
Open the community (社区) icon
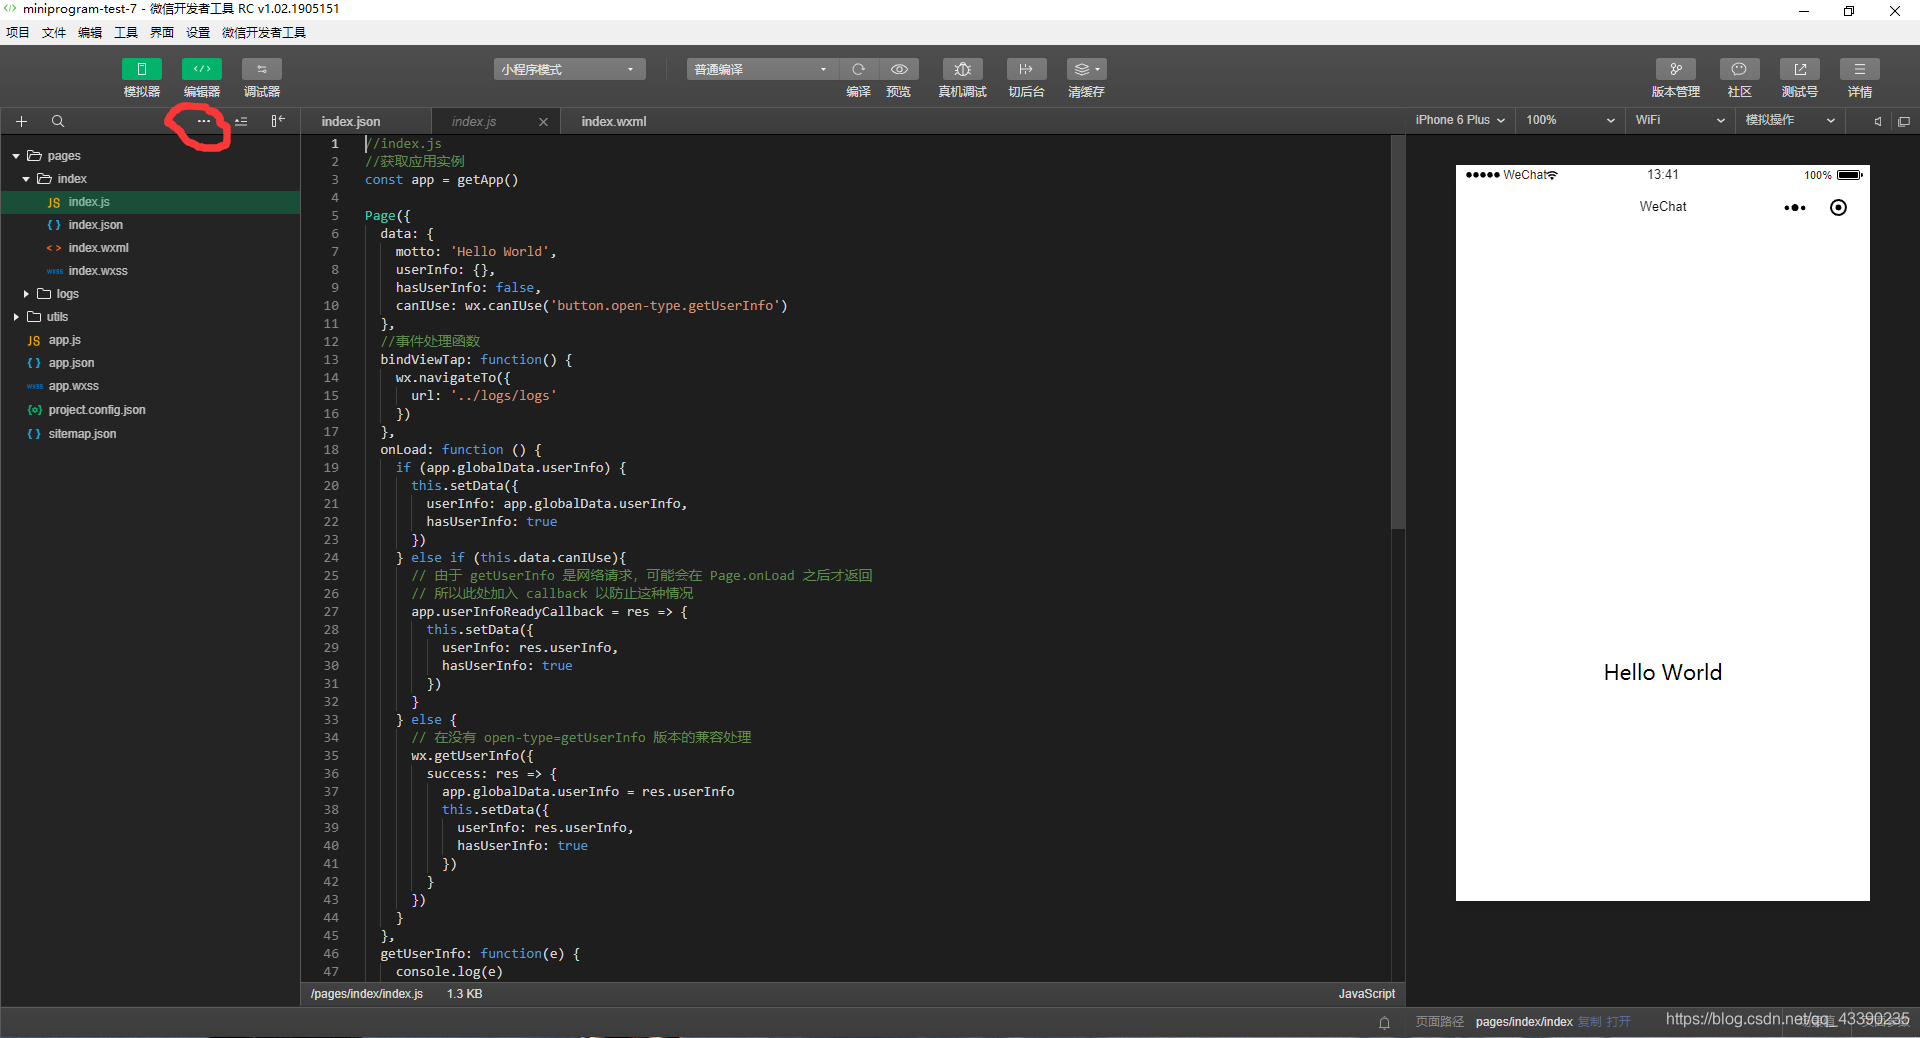click(x=1739, y=69)
